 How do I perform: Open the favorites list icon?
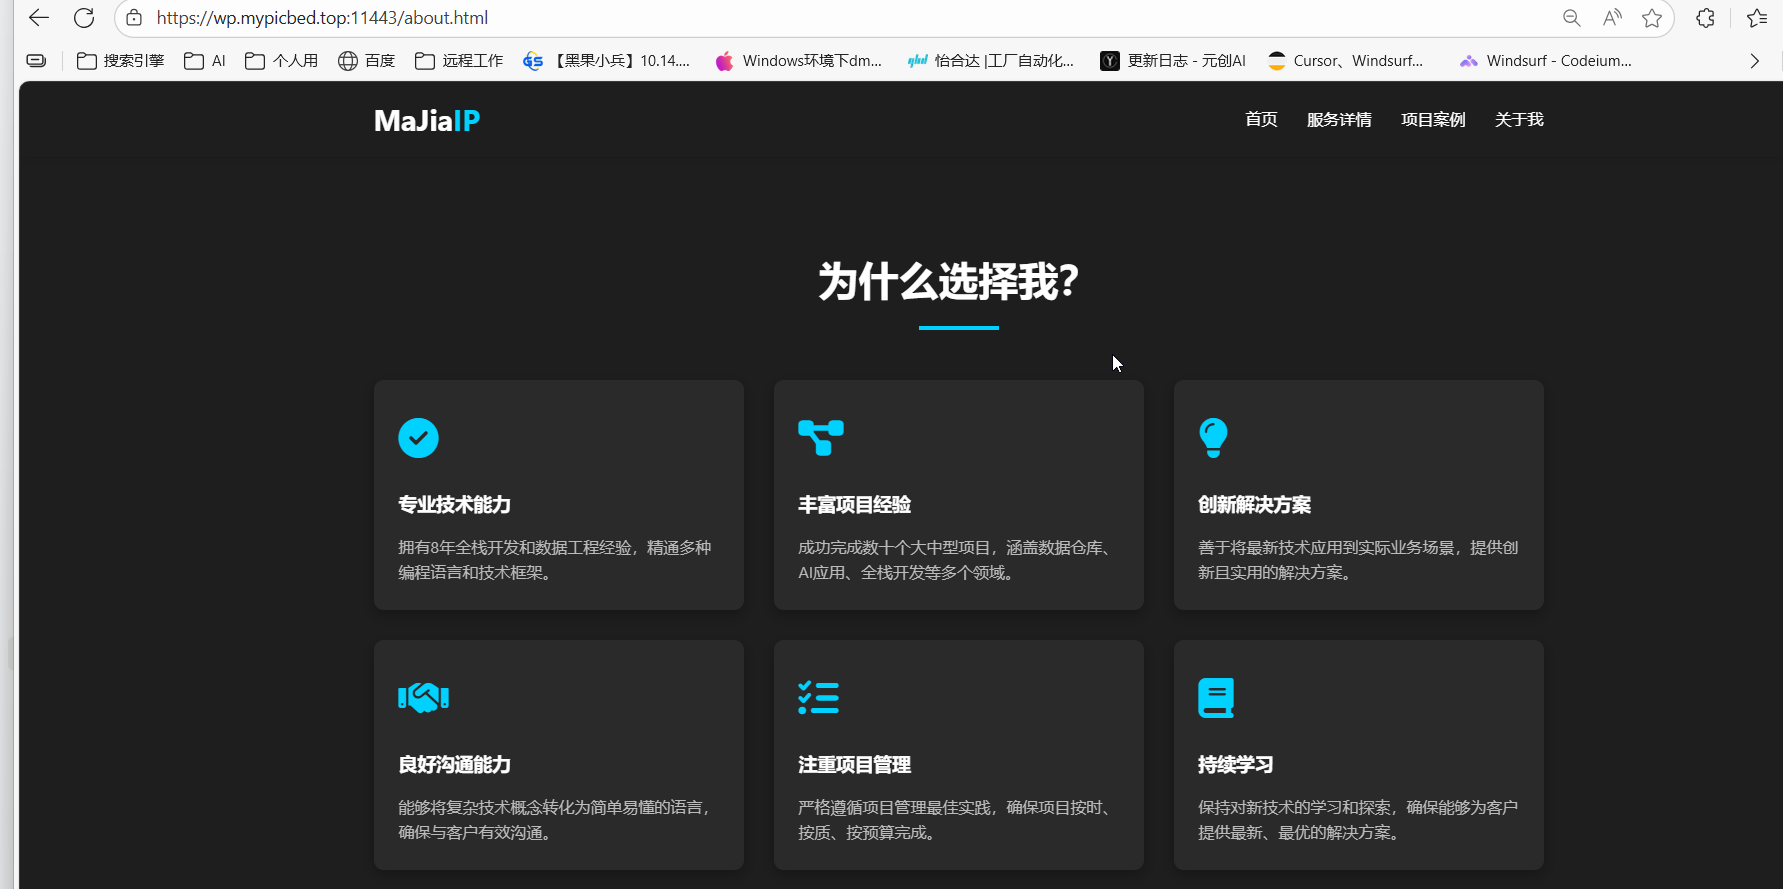pyautogui.click(x=1757, y=18)
